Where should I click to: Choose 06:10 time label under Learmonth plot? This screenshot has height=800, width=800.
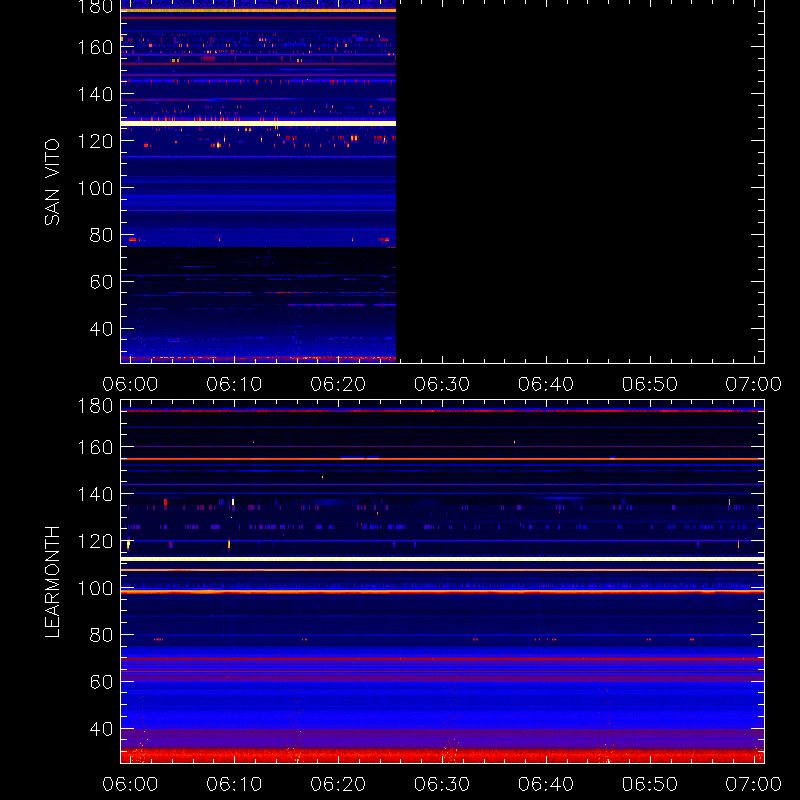tap(234, 784)
